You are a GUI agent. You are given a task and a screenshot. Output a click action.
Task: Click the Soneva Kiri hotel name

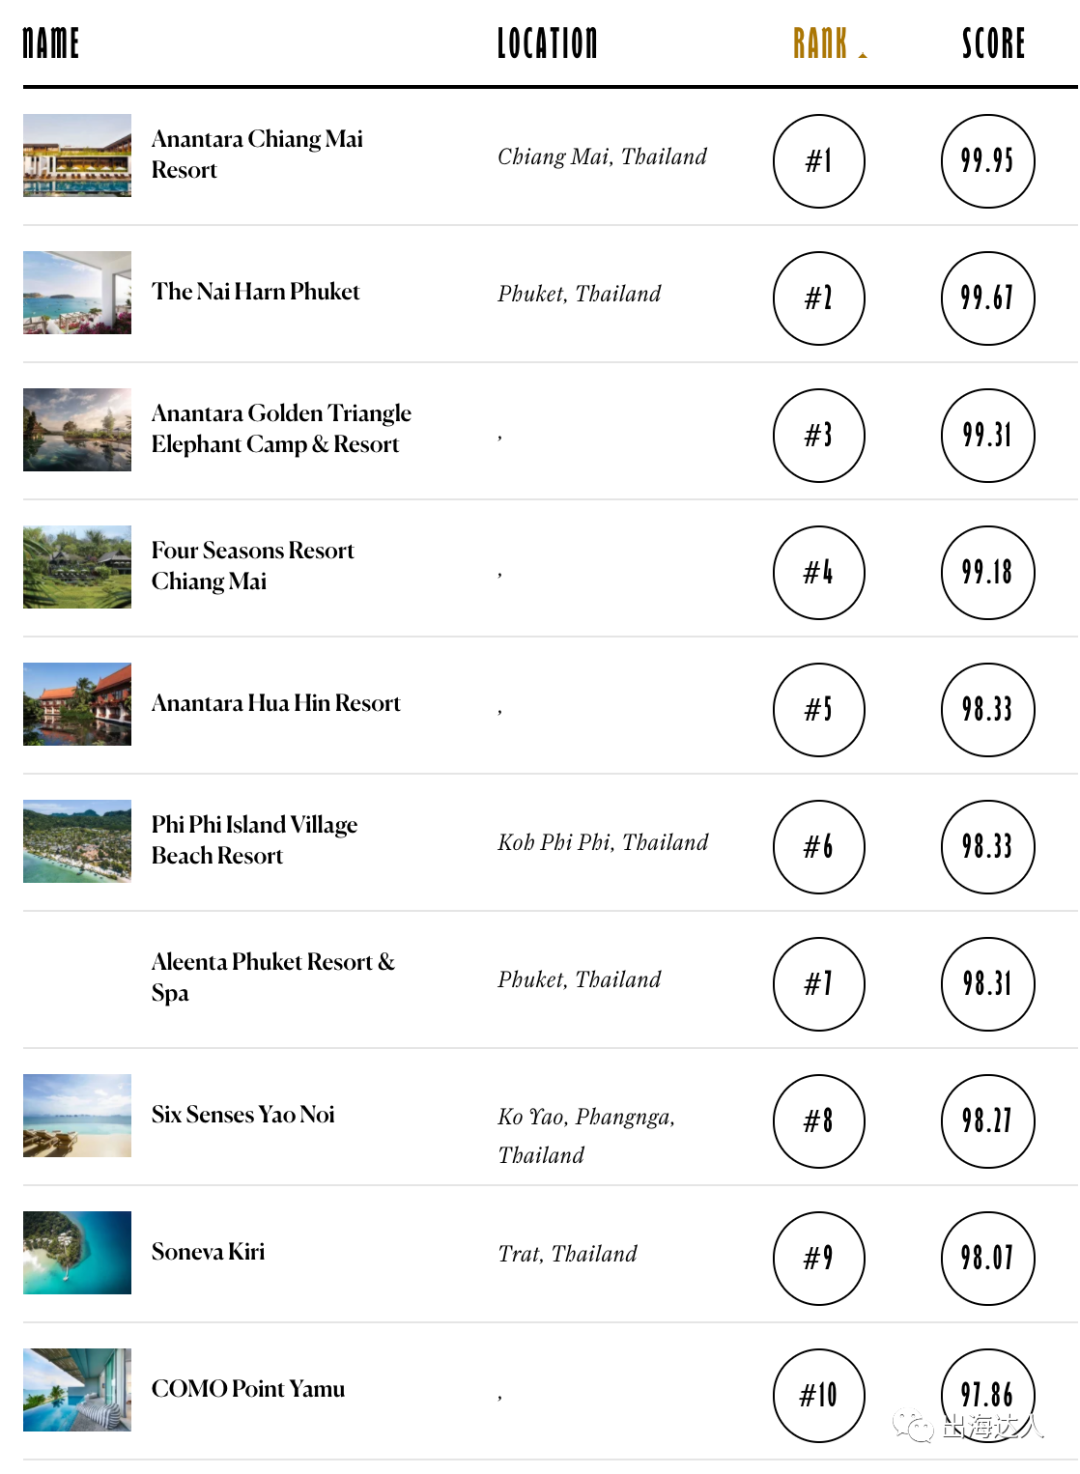click(x=208, y=1251)
